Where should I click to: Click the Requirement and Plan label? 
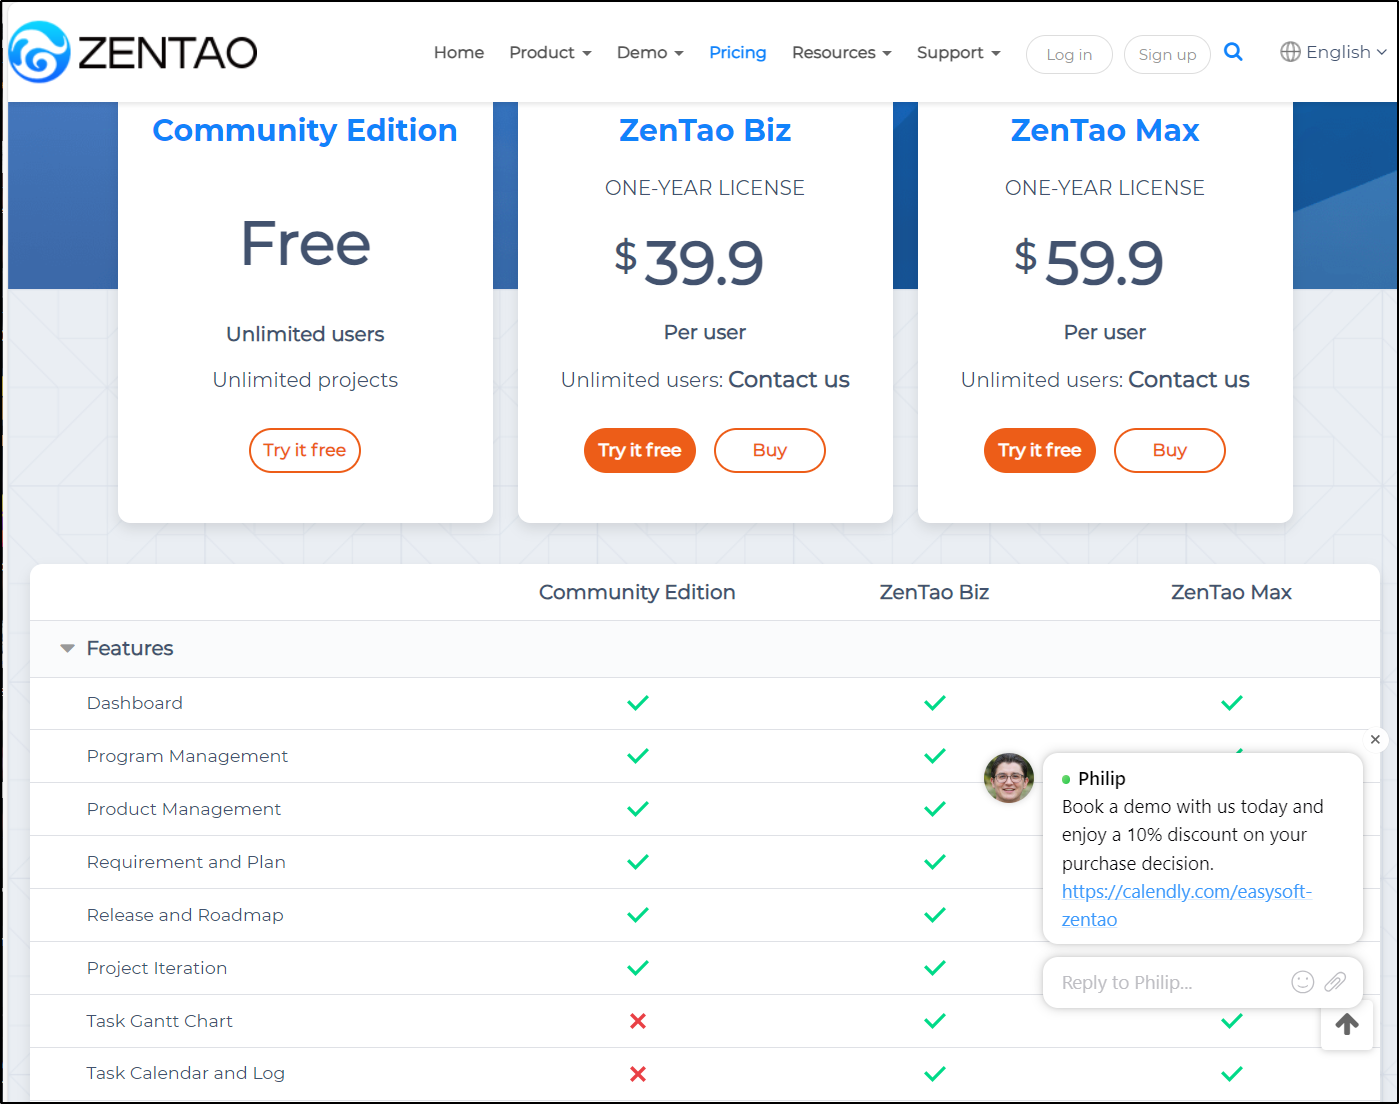pyautogui.click(x=186, y=862)
